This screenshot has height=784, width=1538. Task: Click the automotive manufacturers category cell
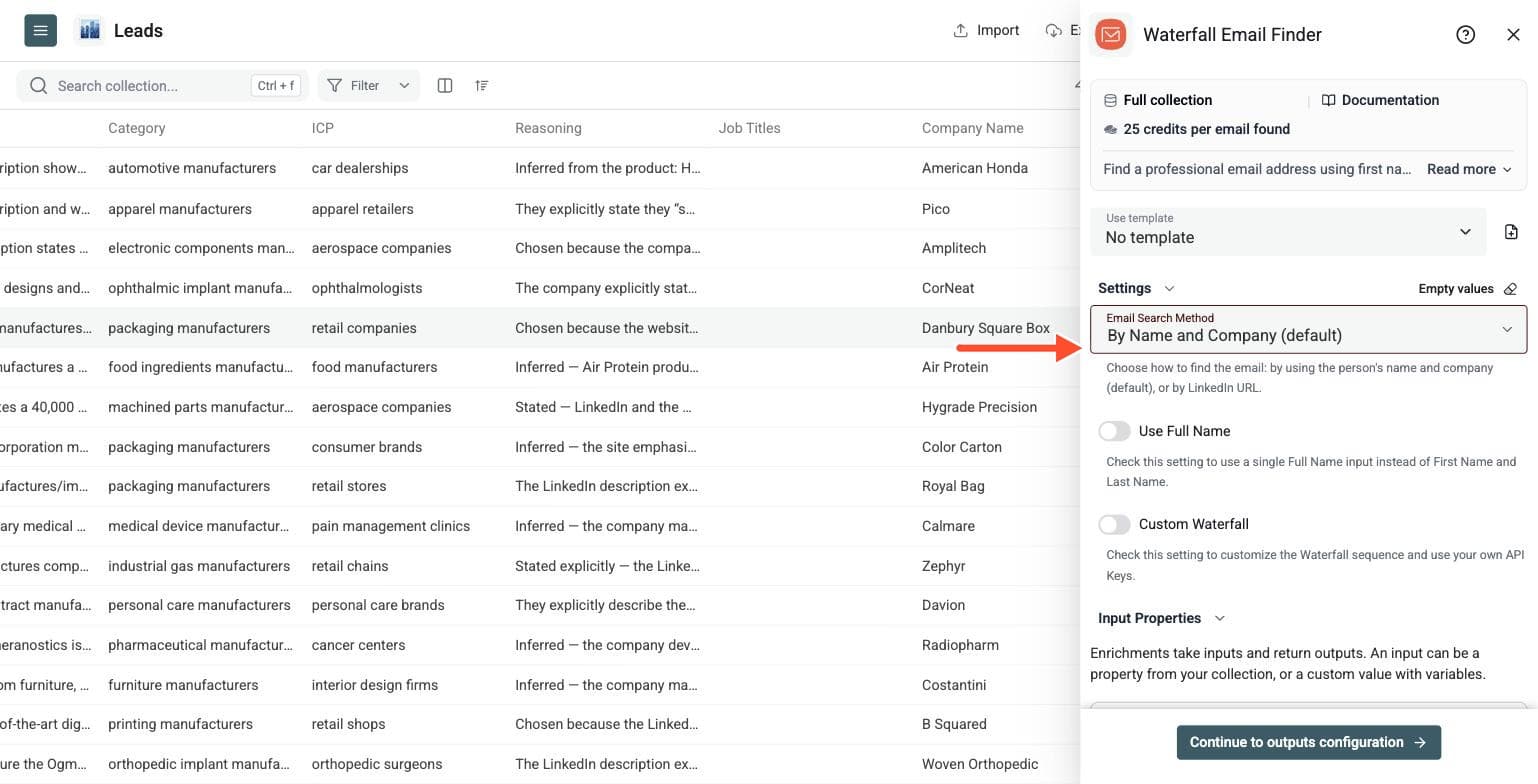(192, 168)
